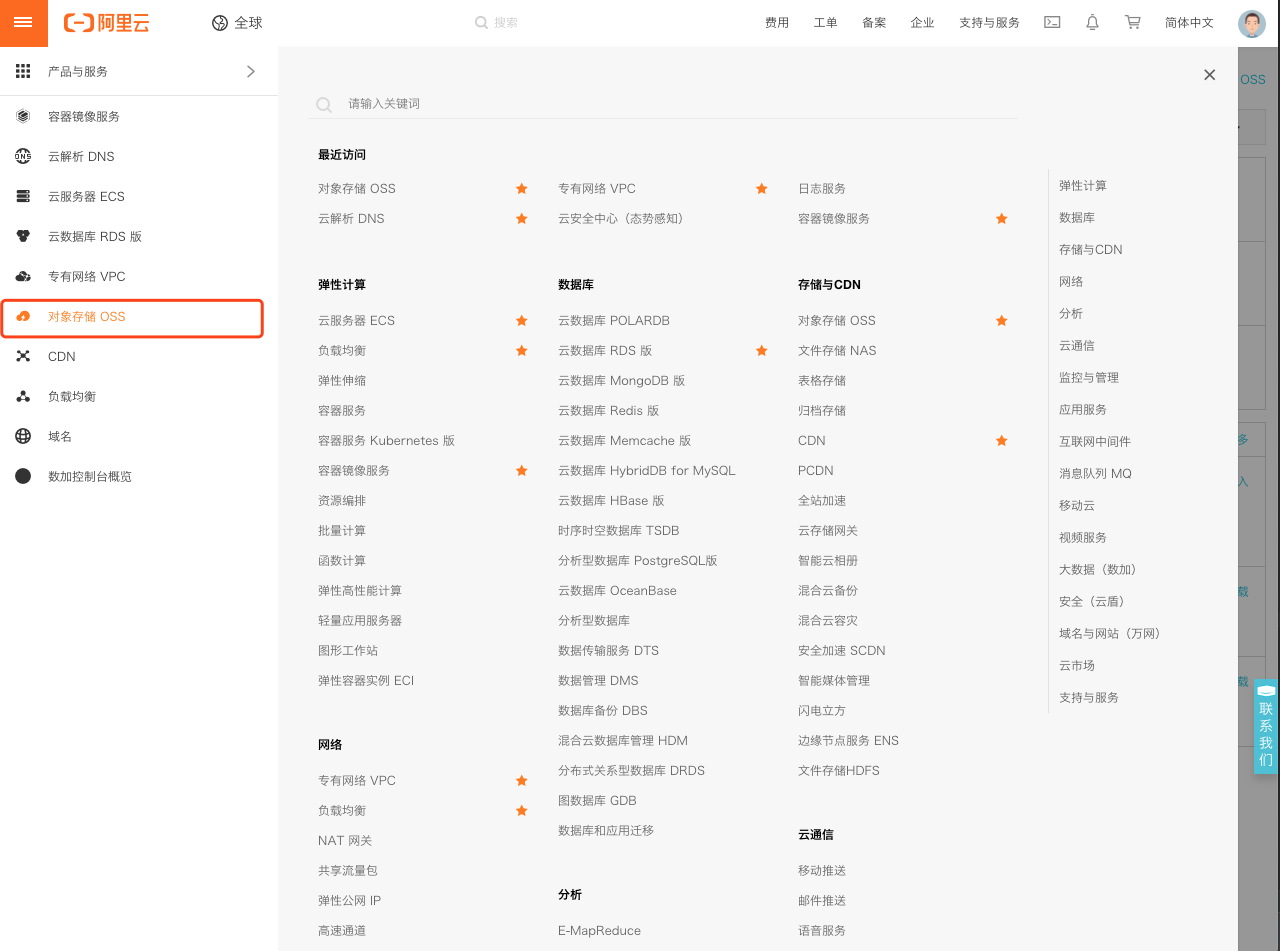The width and height of the screenshot is (1280, 951).
Task: Toggle the favorite star next to 负载均衡
Action: click(521, 350)
